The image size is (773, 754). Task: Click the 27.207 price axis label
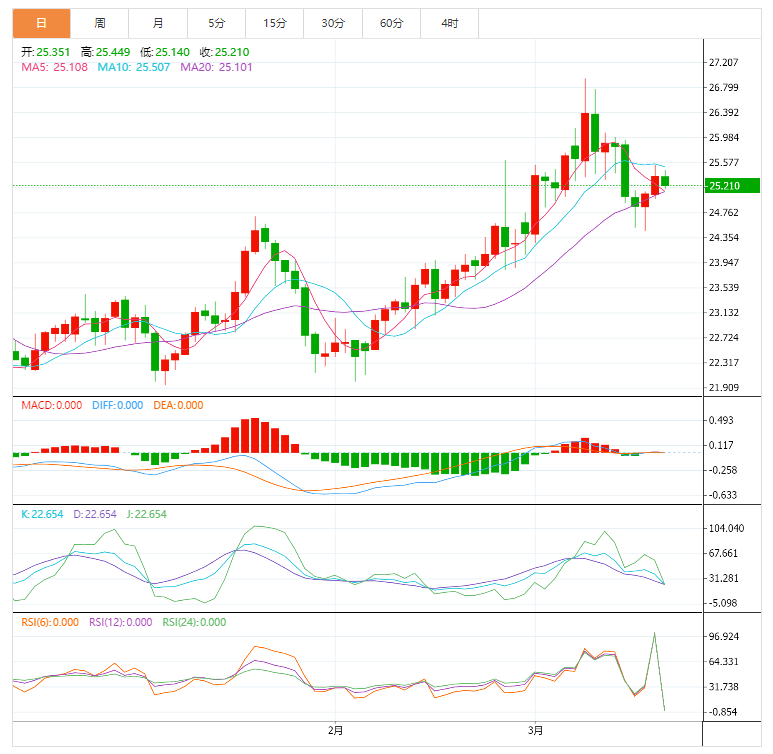point(724,63)
